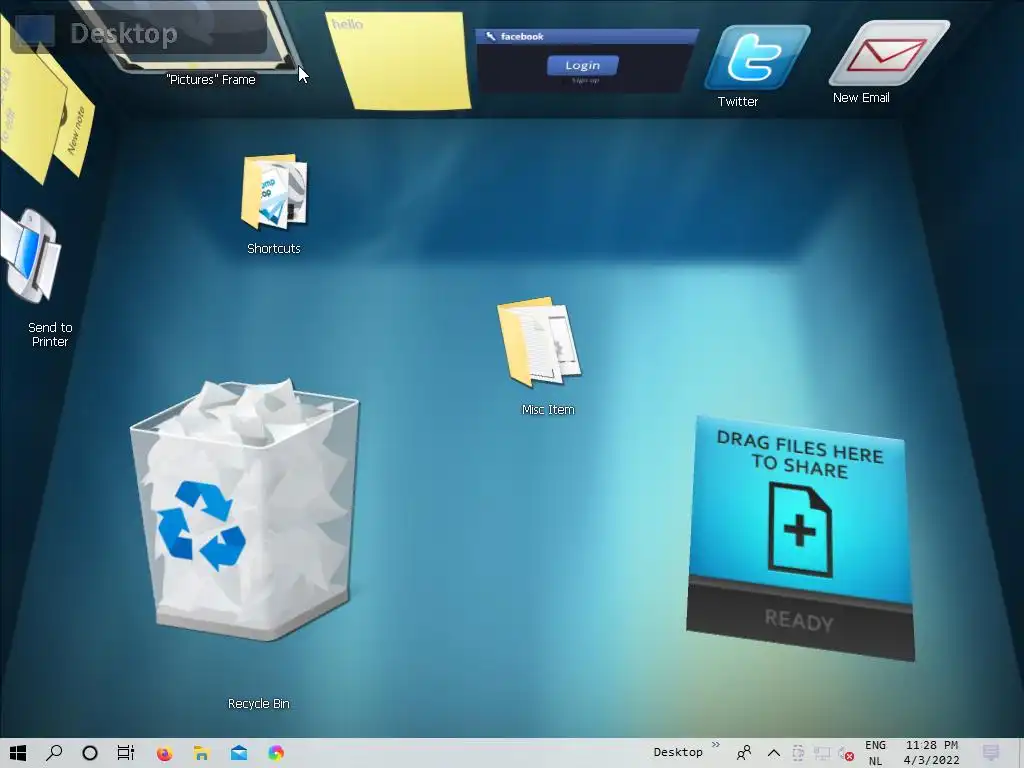This screenshot has height=768, width=1024.
Task: Click the ENG NL language indicator
Action: pyautogui.click(x=876, y=753)
